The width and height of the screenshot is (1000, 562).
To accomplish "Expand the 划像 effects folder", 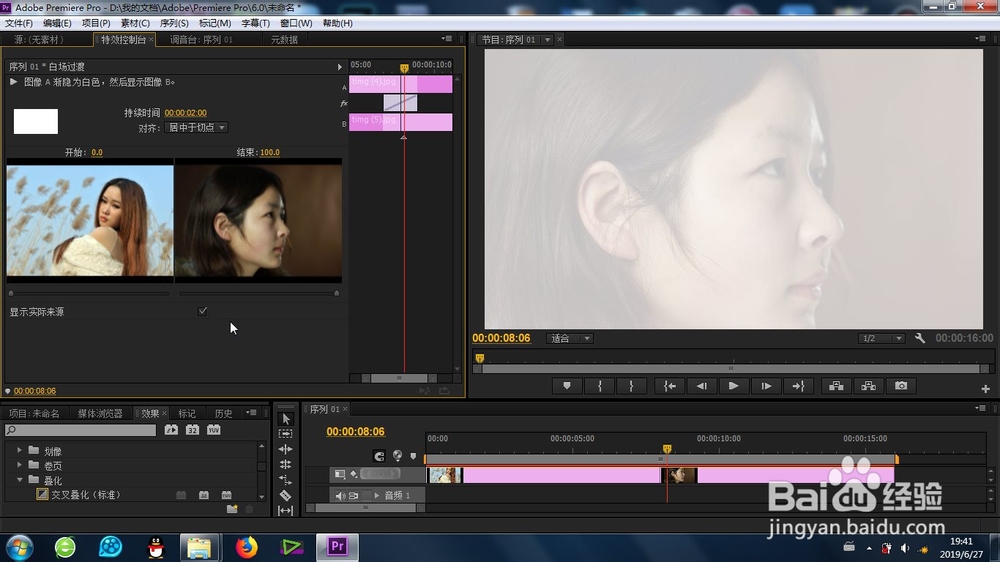I will [19, 450].
